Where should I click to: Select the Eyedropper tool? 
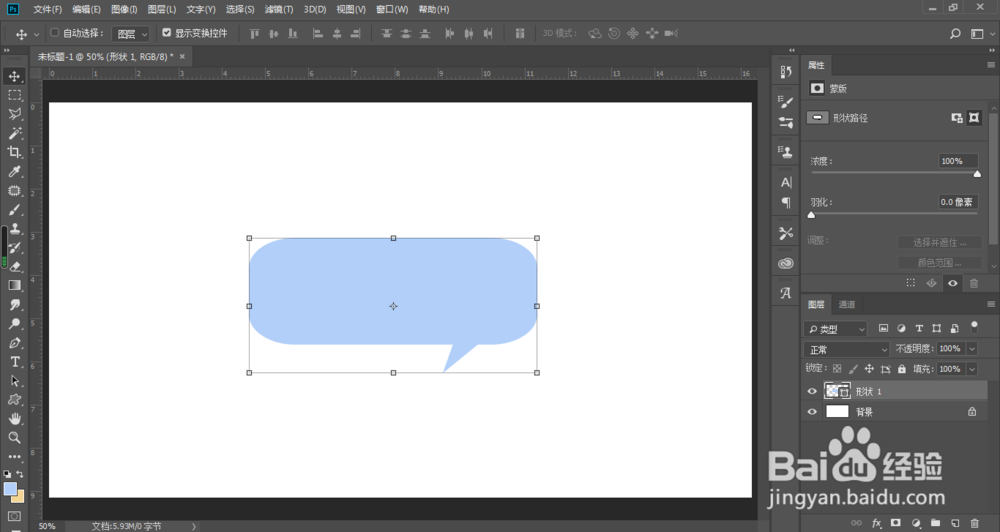coord(14,171)
